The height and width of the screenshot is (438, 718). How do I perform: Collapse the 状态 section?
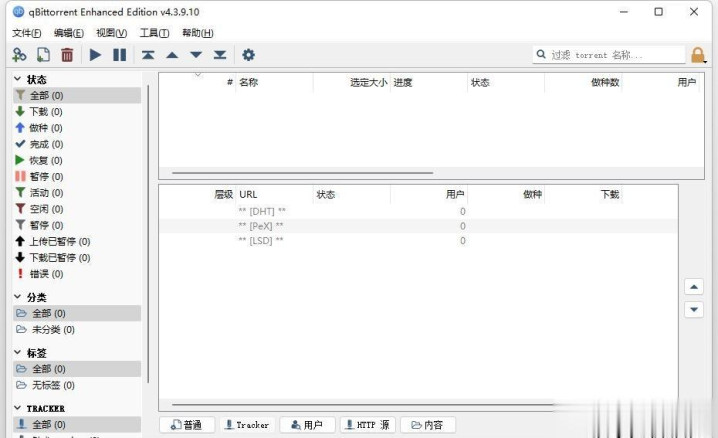[17, 79]
